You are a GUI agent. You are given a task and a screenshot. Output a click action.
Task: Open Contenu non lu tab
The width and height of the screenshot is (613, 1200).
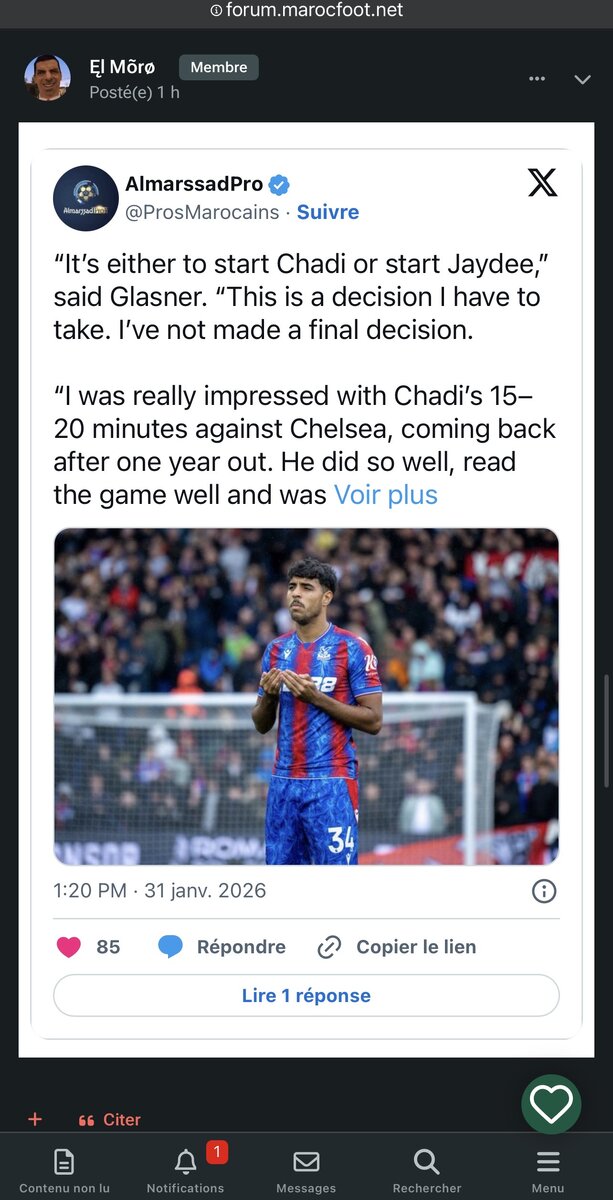point(64,1162)
